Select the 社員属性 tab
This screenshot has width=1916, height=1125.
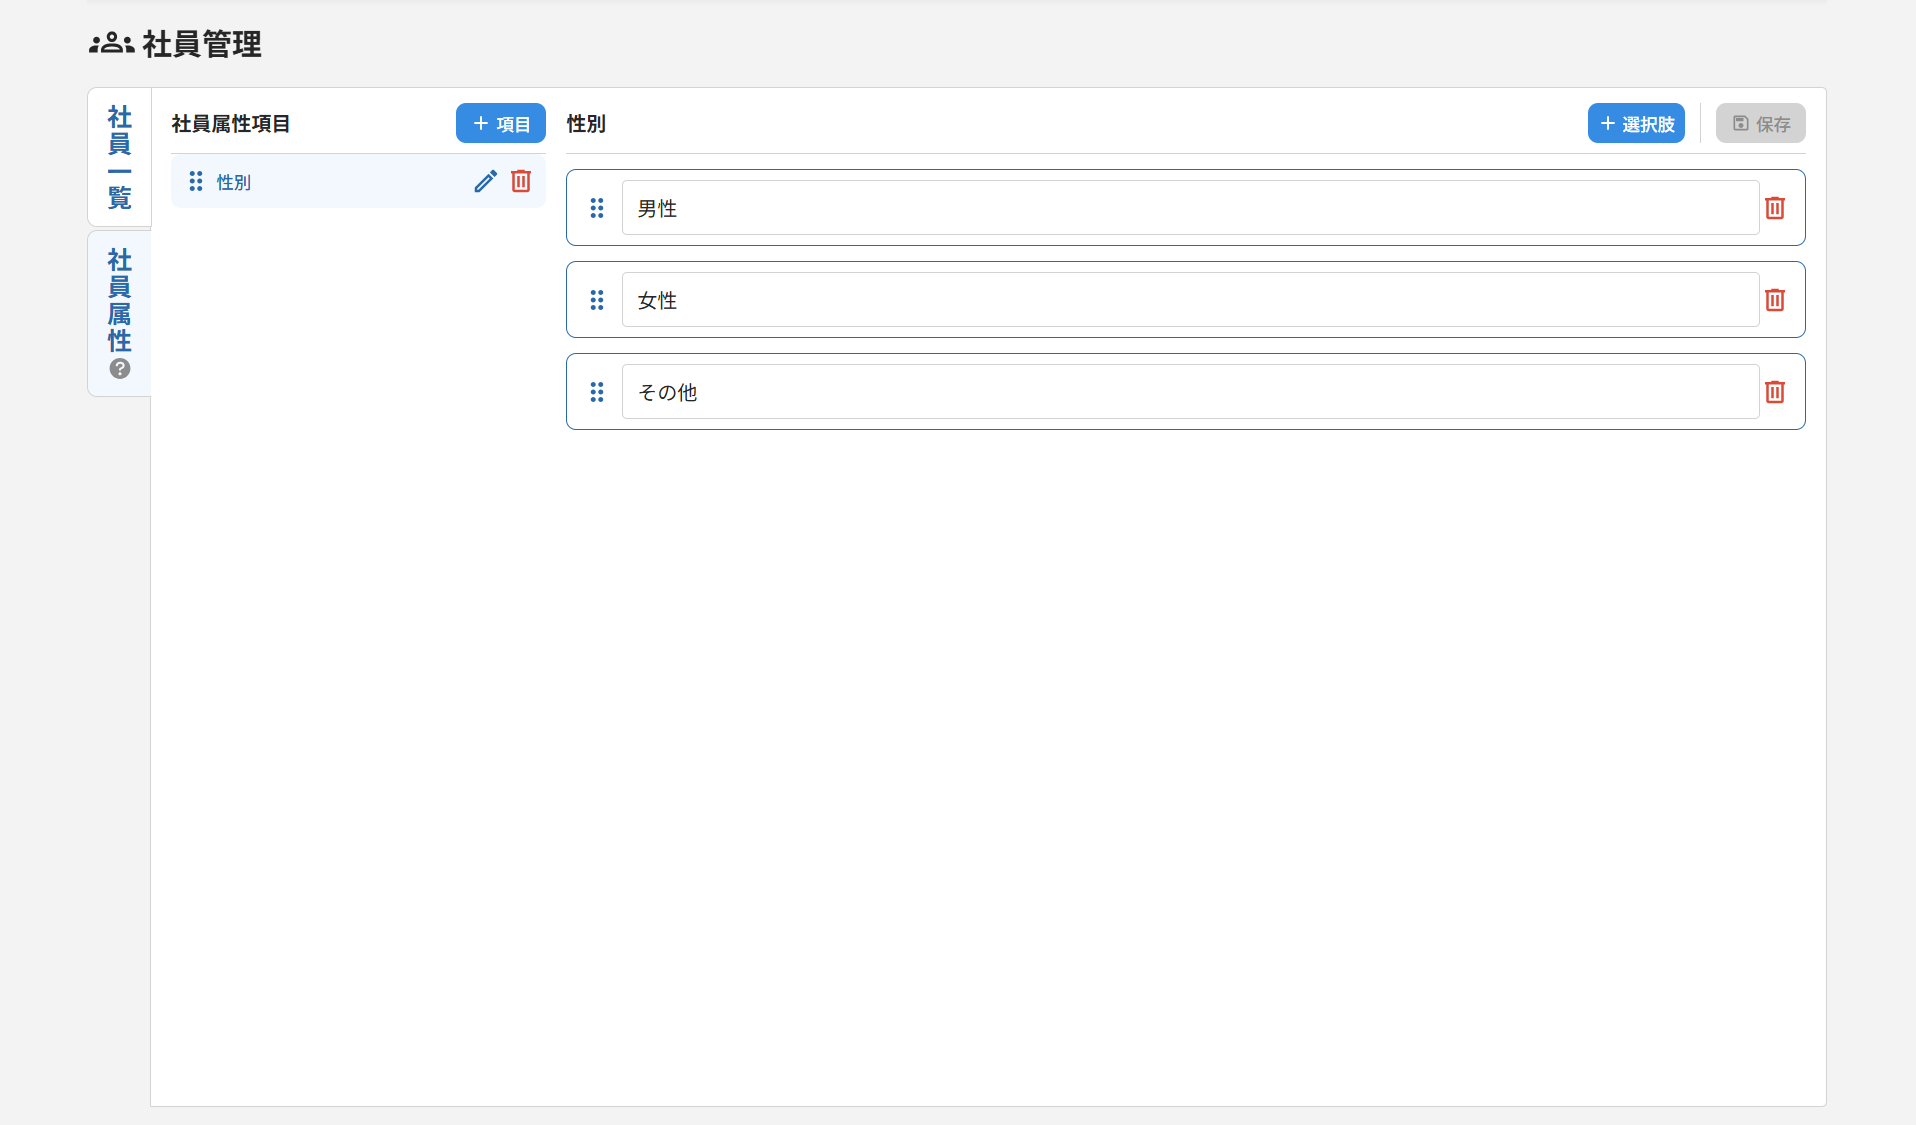coord(119,300)
